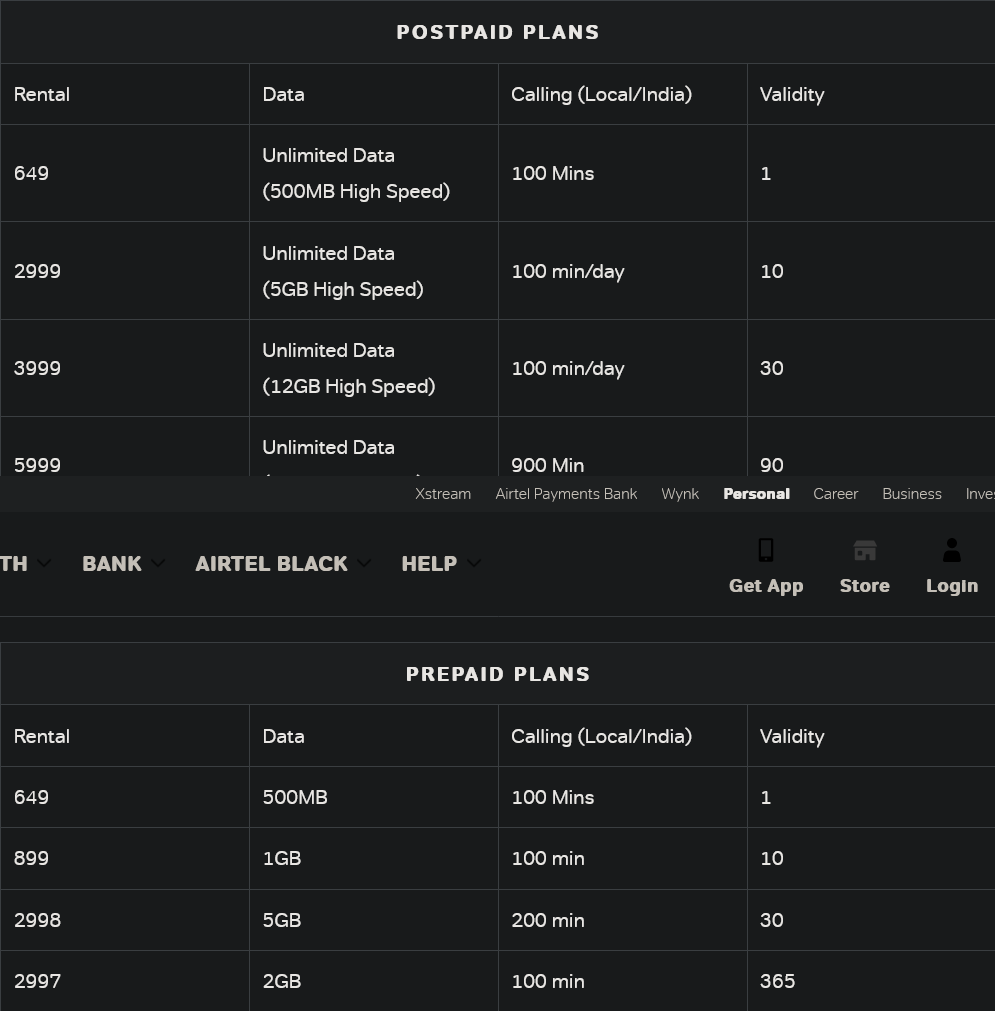Visit the Wynk link

(680, 494)
